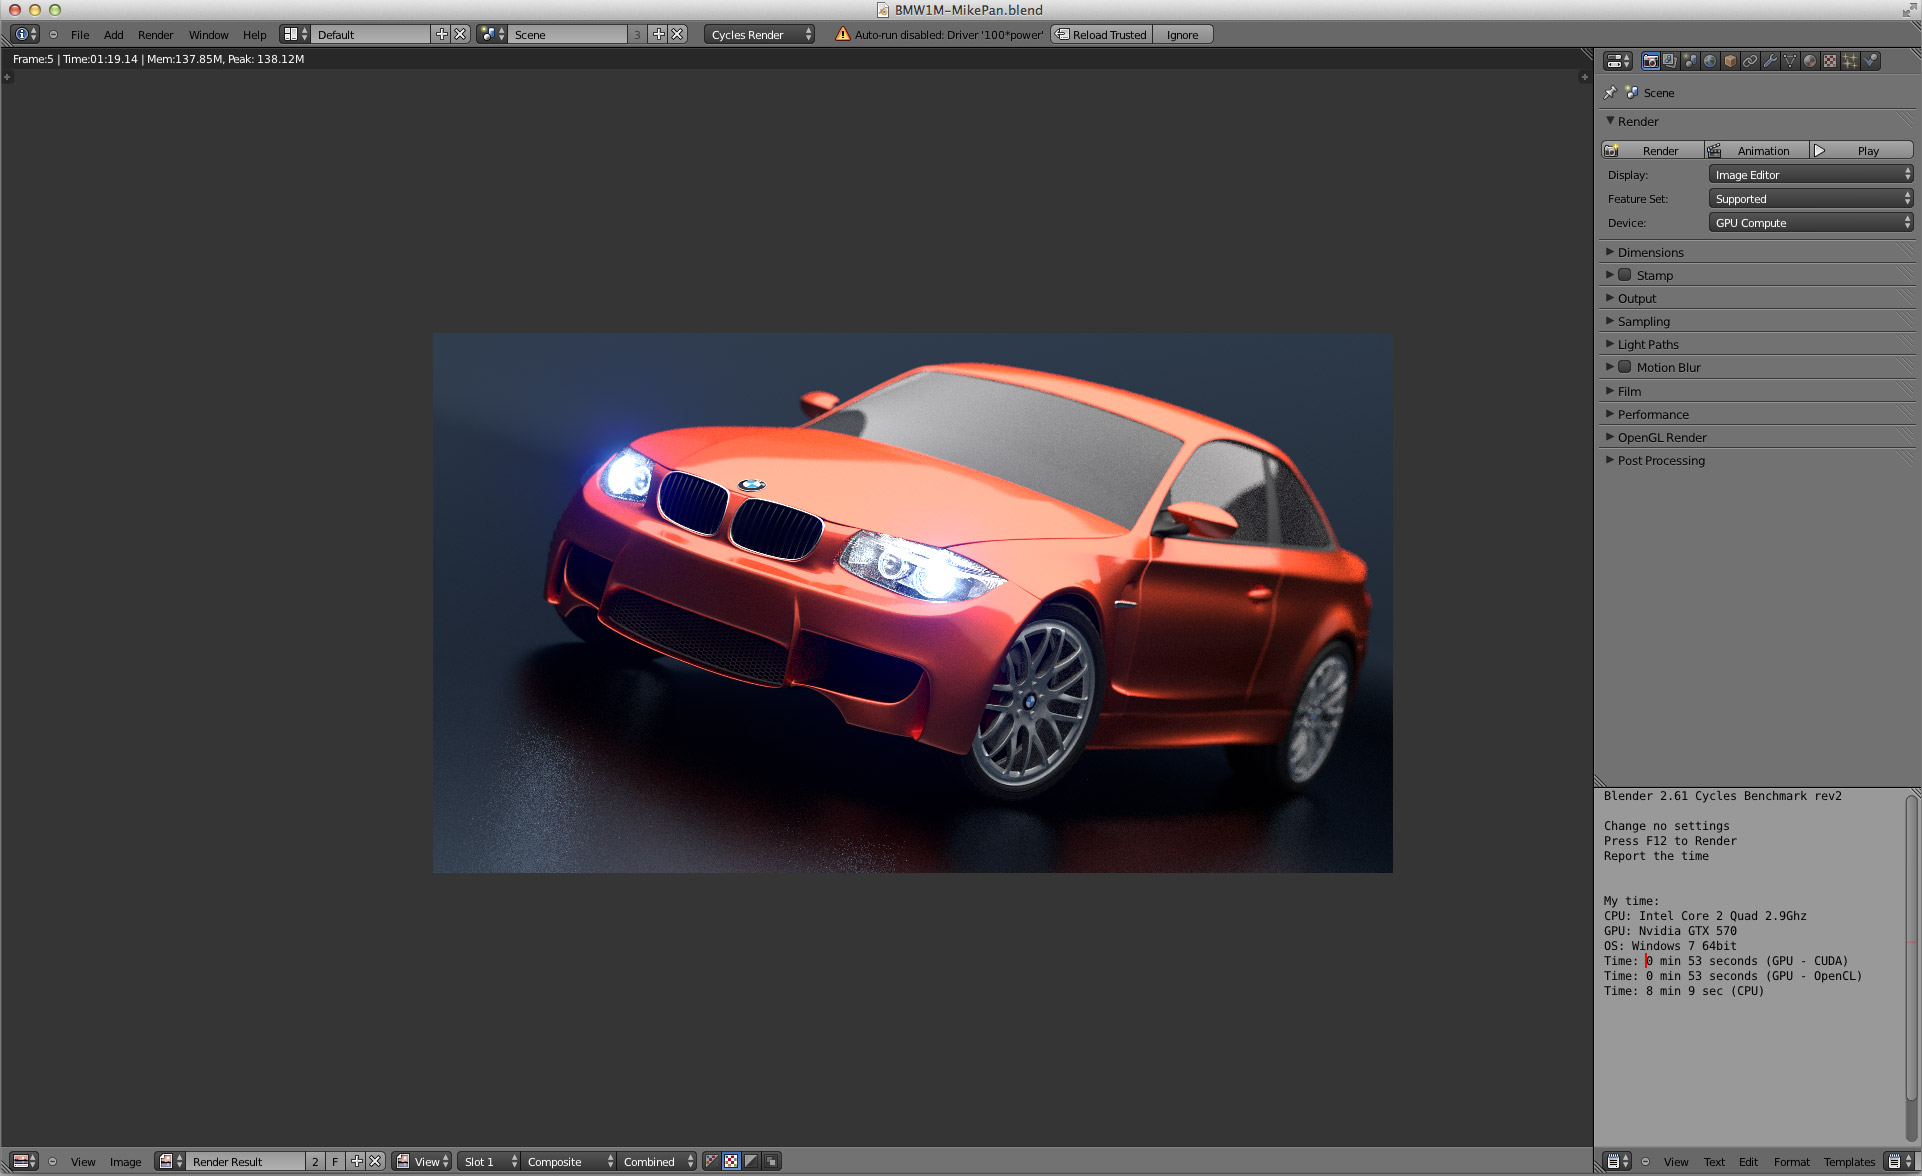Viewport: 1922px width, 1176px height.
Task: Open the Scene properties tab icon
Action: point(1690,61)
